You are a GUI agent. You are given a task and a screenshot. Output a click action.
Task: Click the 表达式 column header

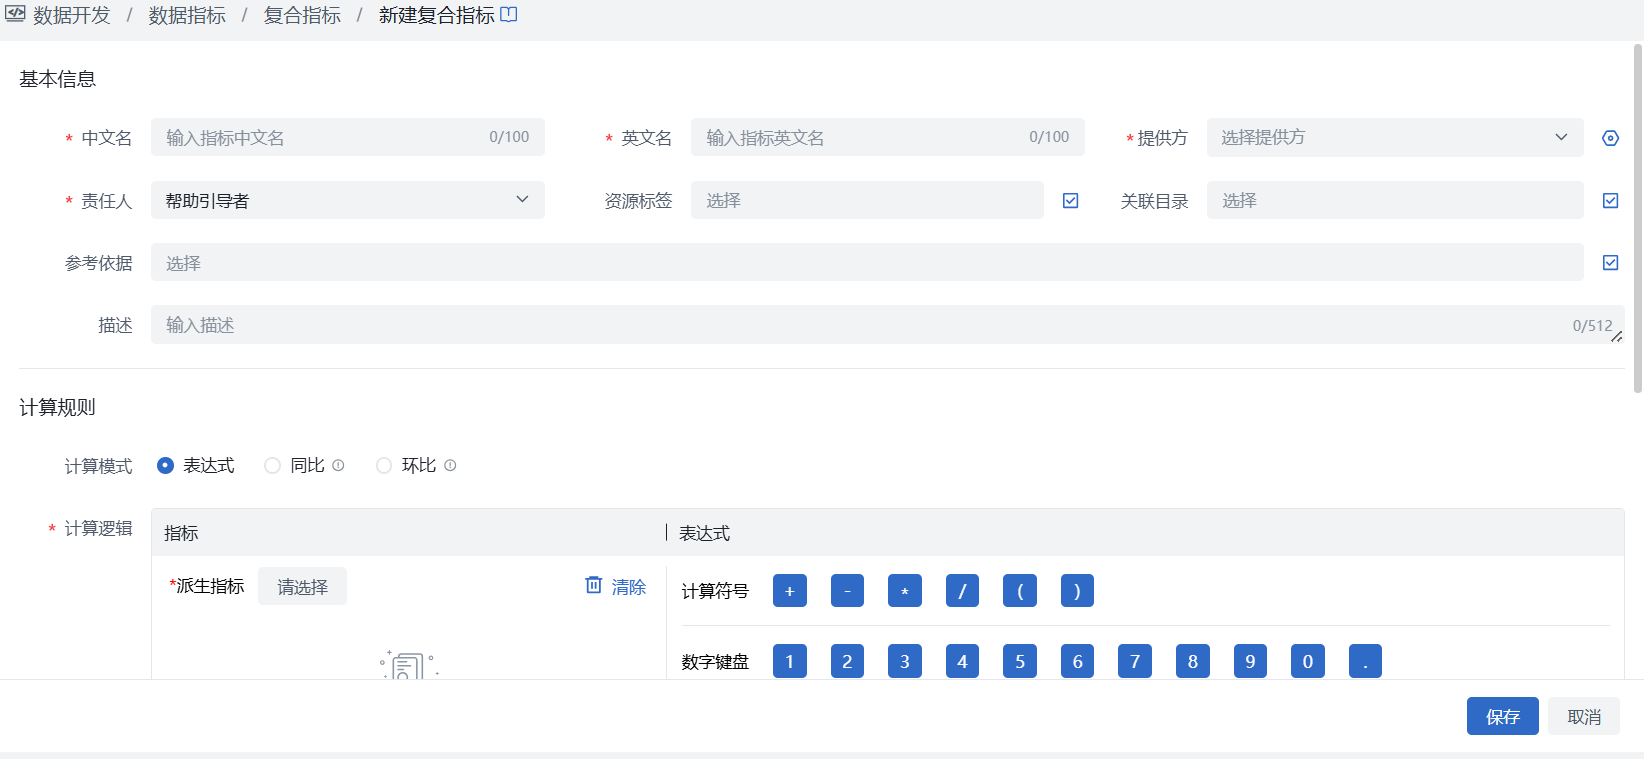click(x=704, y=533)
